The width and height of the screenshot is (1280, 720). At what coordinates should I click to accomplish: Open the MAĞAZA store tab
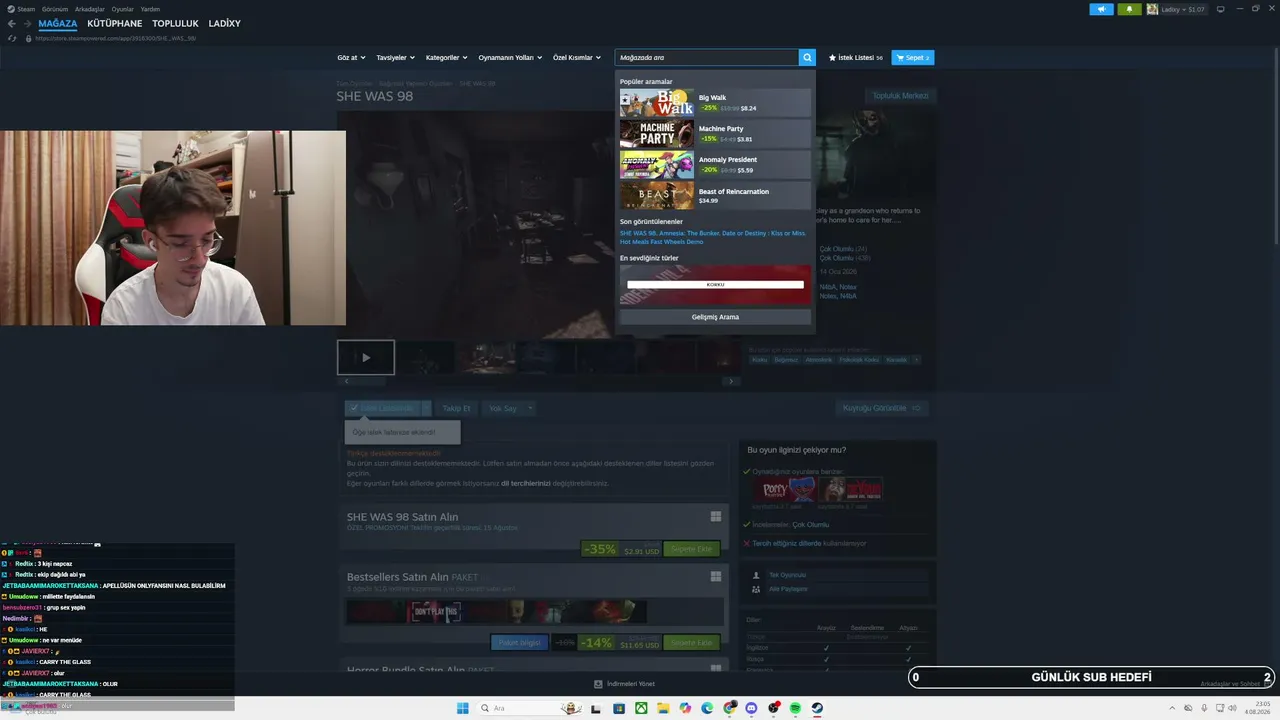[58, 23]
